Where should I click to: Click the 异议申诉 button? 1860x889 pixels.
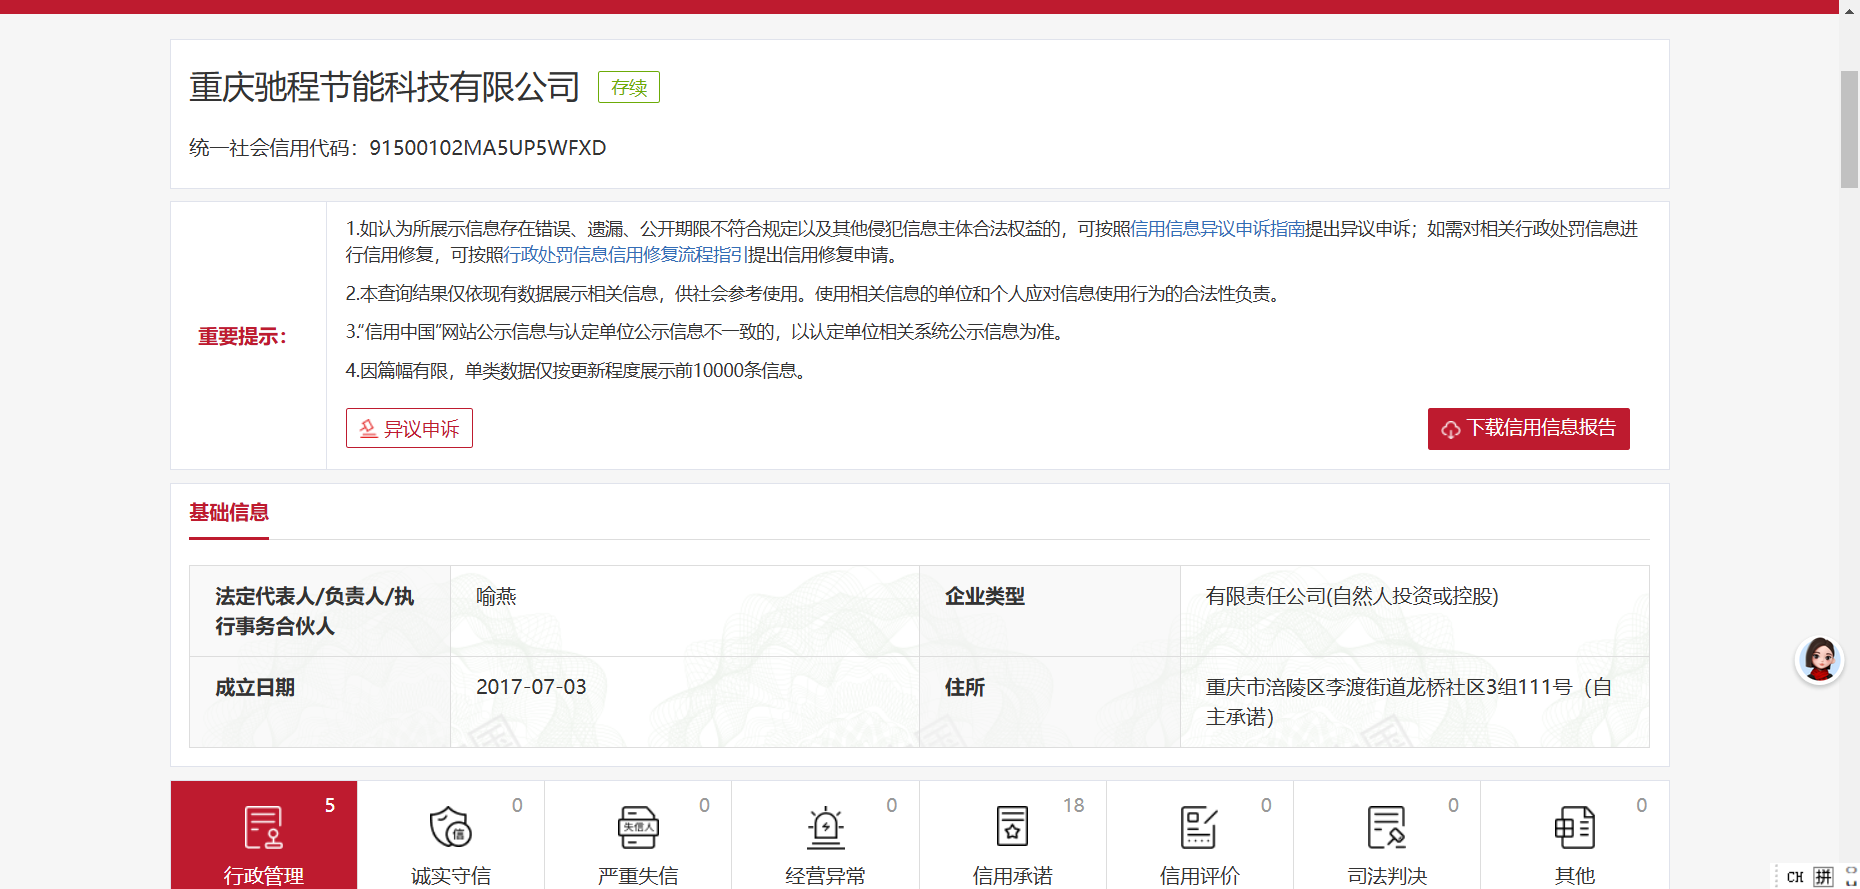click(x=409, y=428)
